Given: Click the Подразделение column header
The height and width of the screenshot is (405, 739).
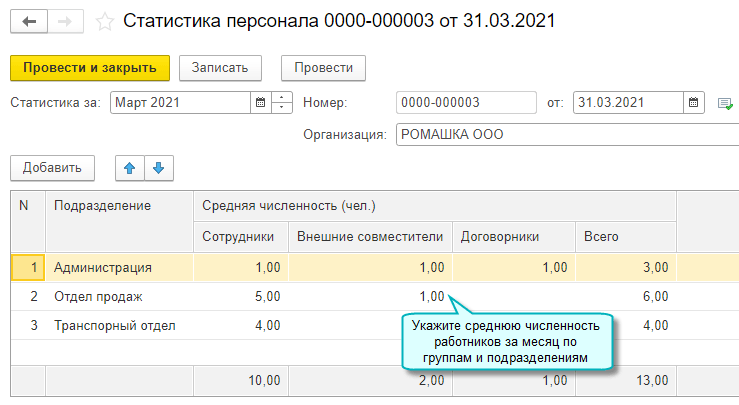Looking at the screenshot, I should tap(102, 206).
